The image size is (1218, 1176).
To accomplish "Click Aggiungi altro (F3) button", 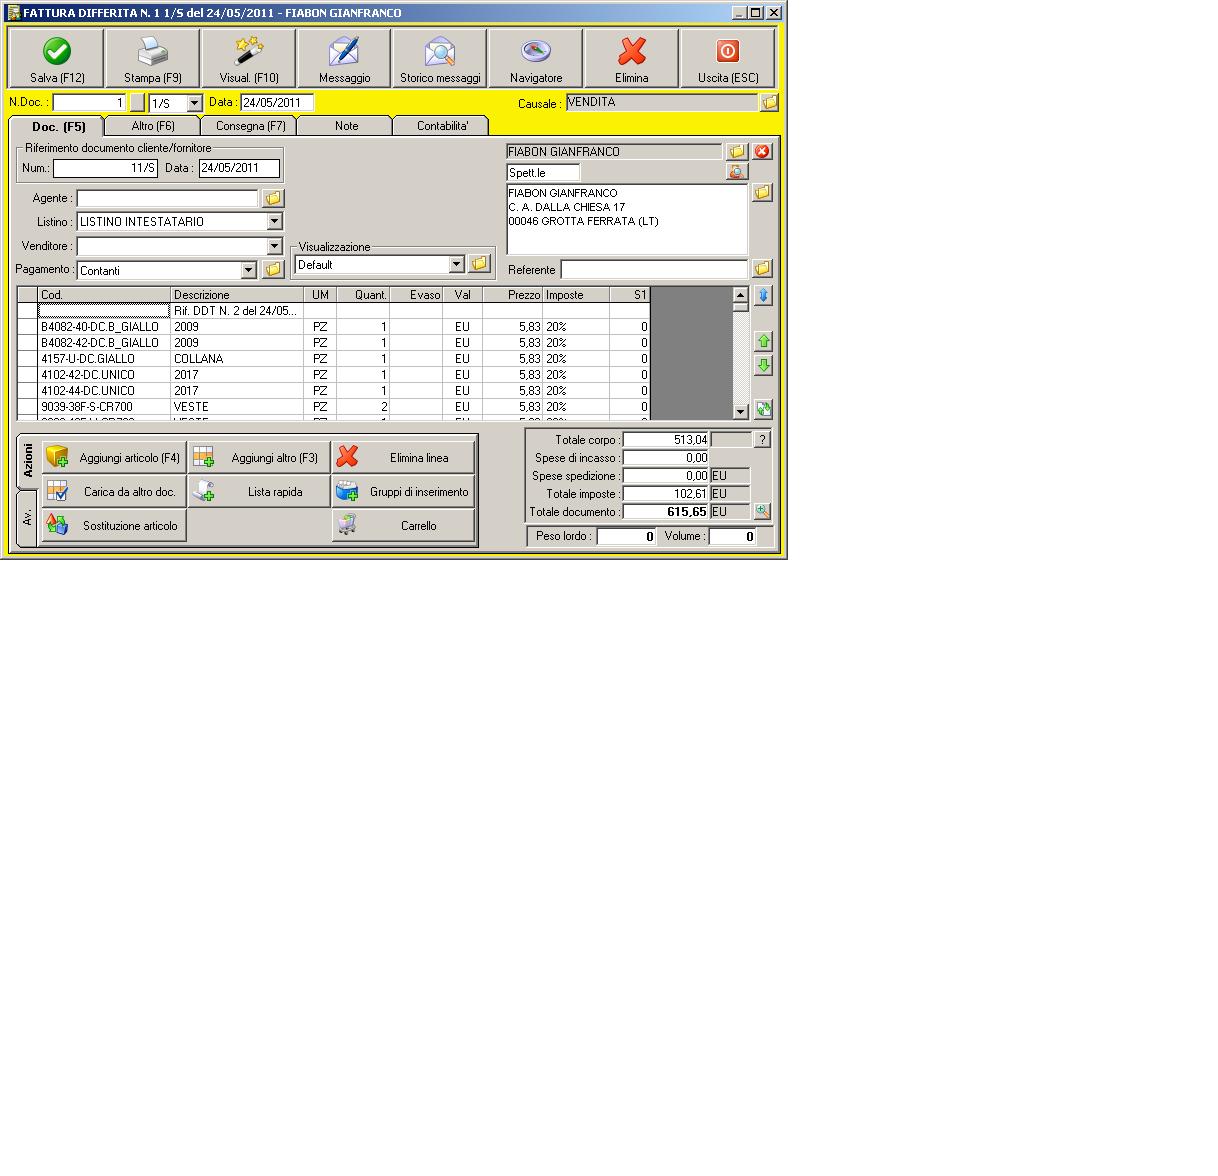I will 259,457.
